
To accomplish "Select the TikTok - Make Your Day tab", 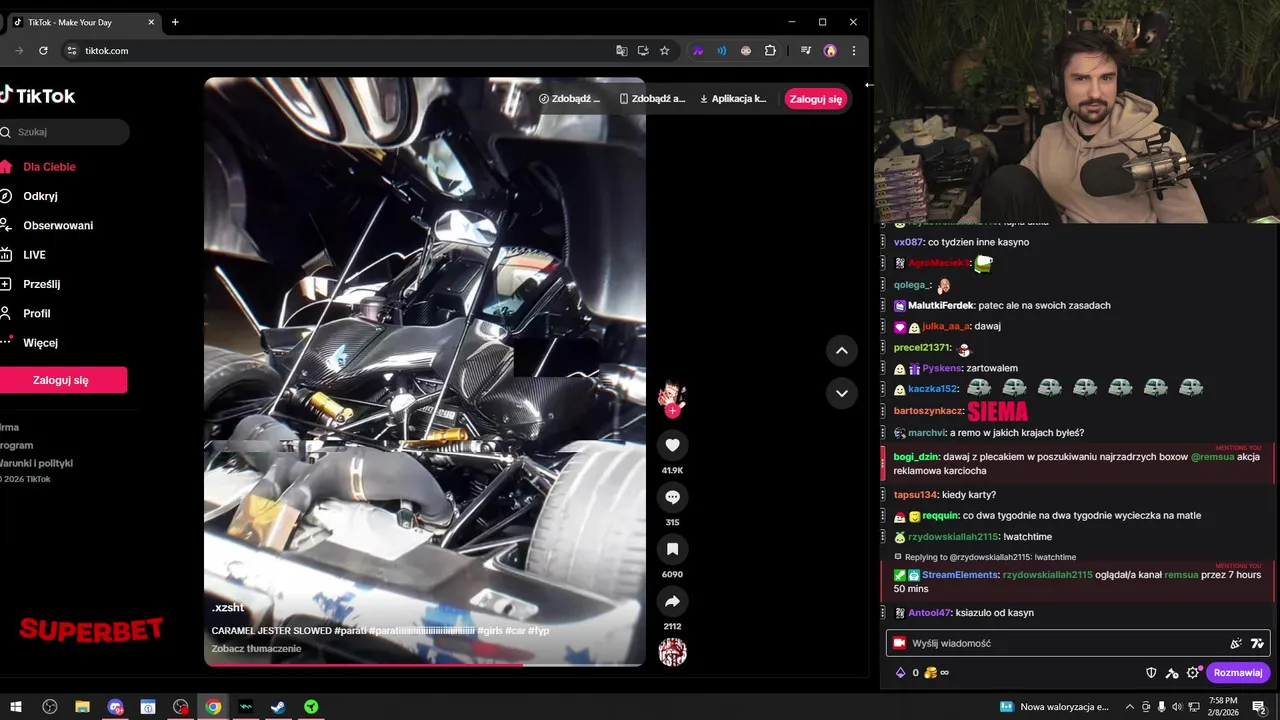I will point(83,22).
